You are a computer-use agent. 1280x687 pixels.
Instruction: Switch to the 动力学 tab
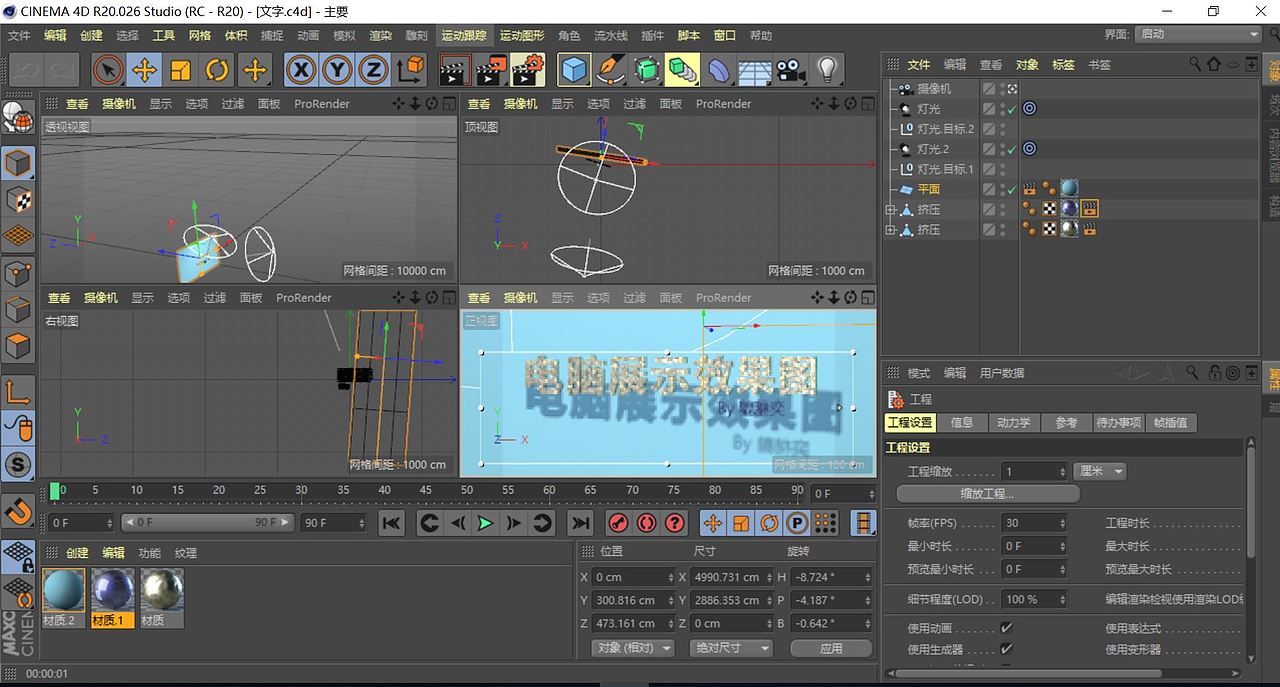(1013, 423)
